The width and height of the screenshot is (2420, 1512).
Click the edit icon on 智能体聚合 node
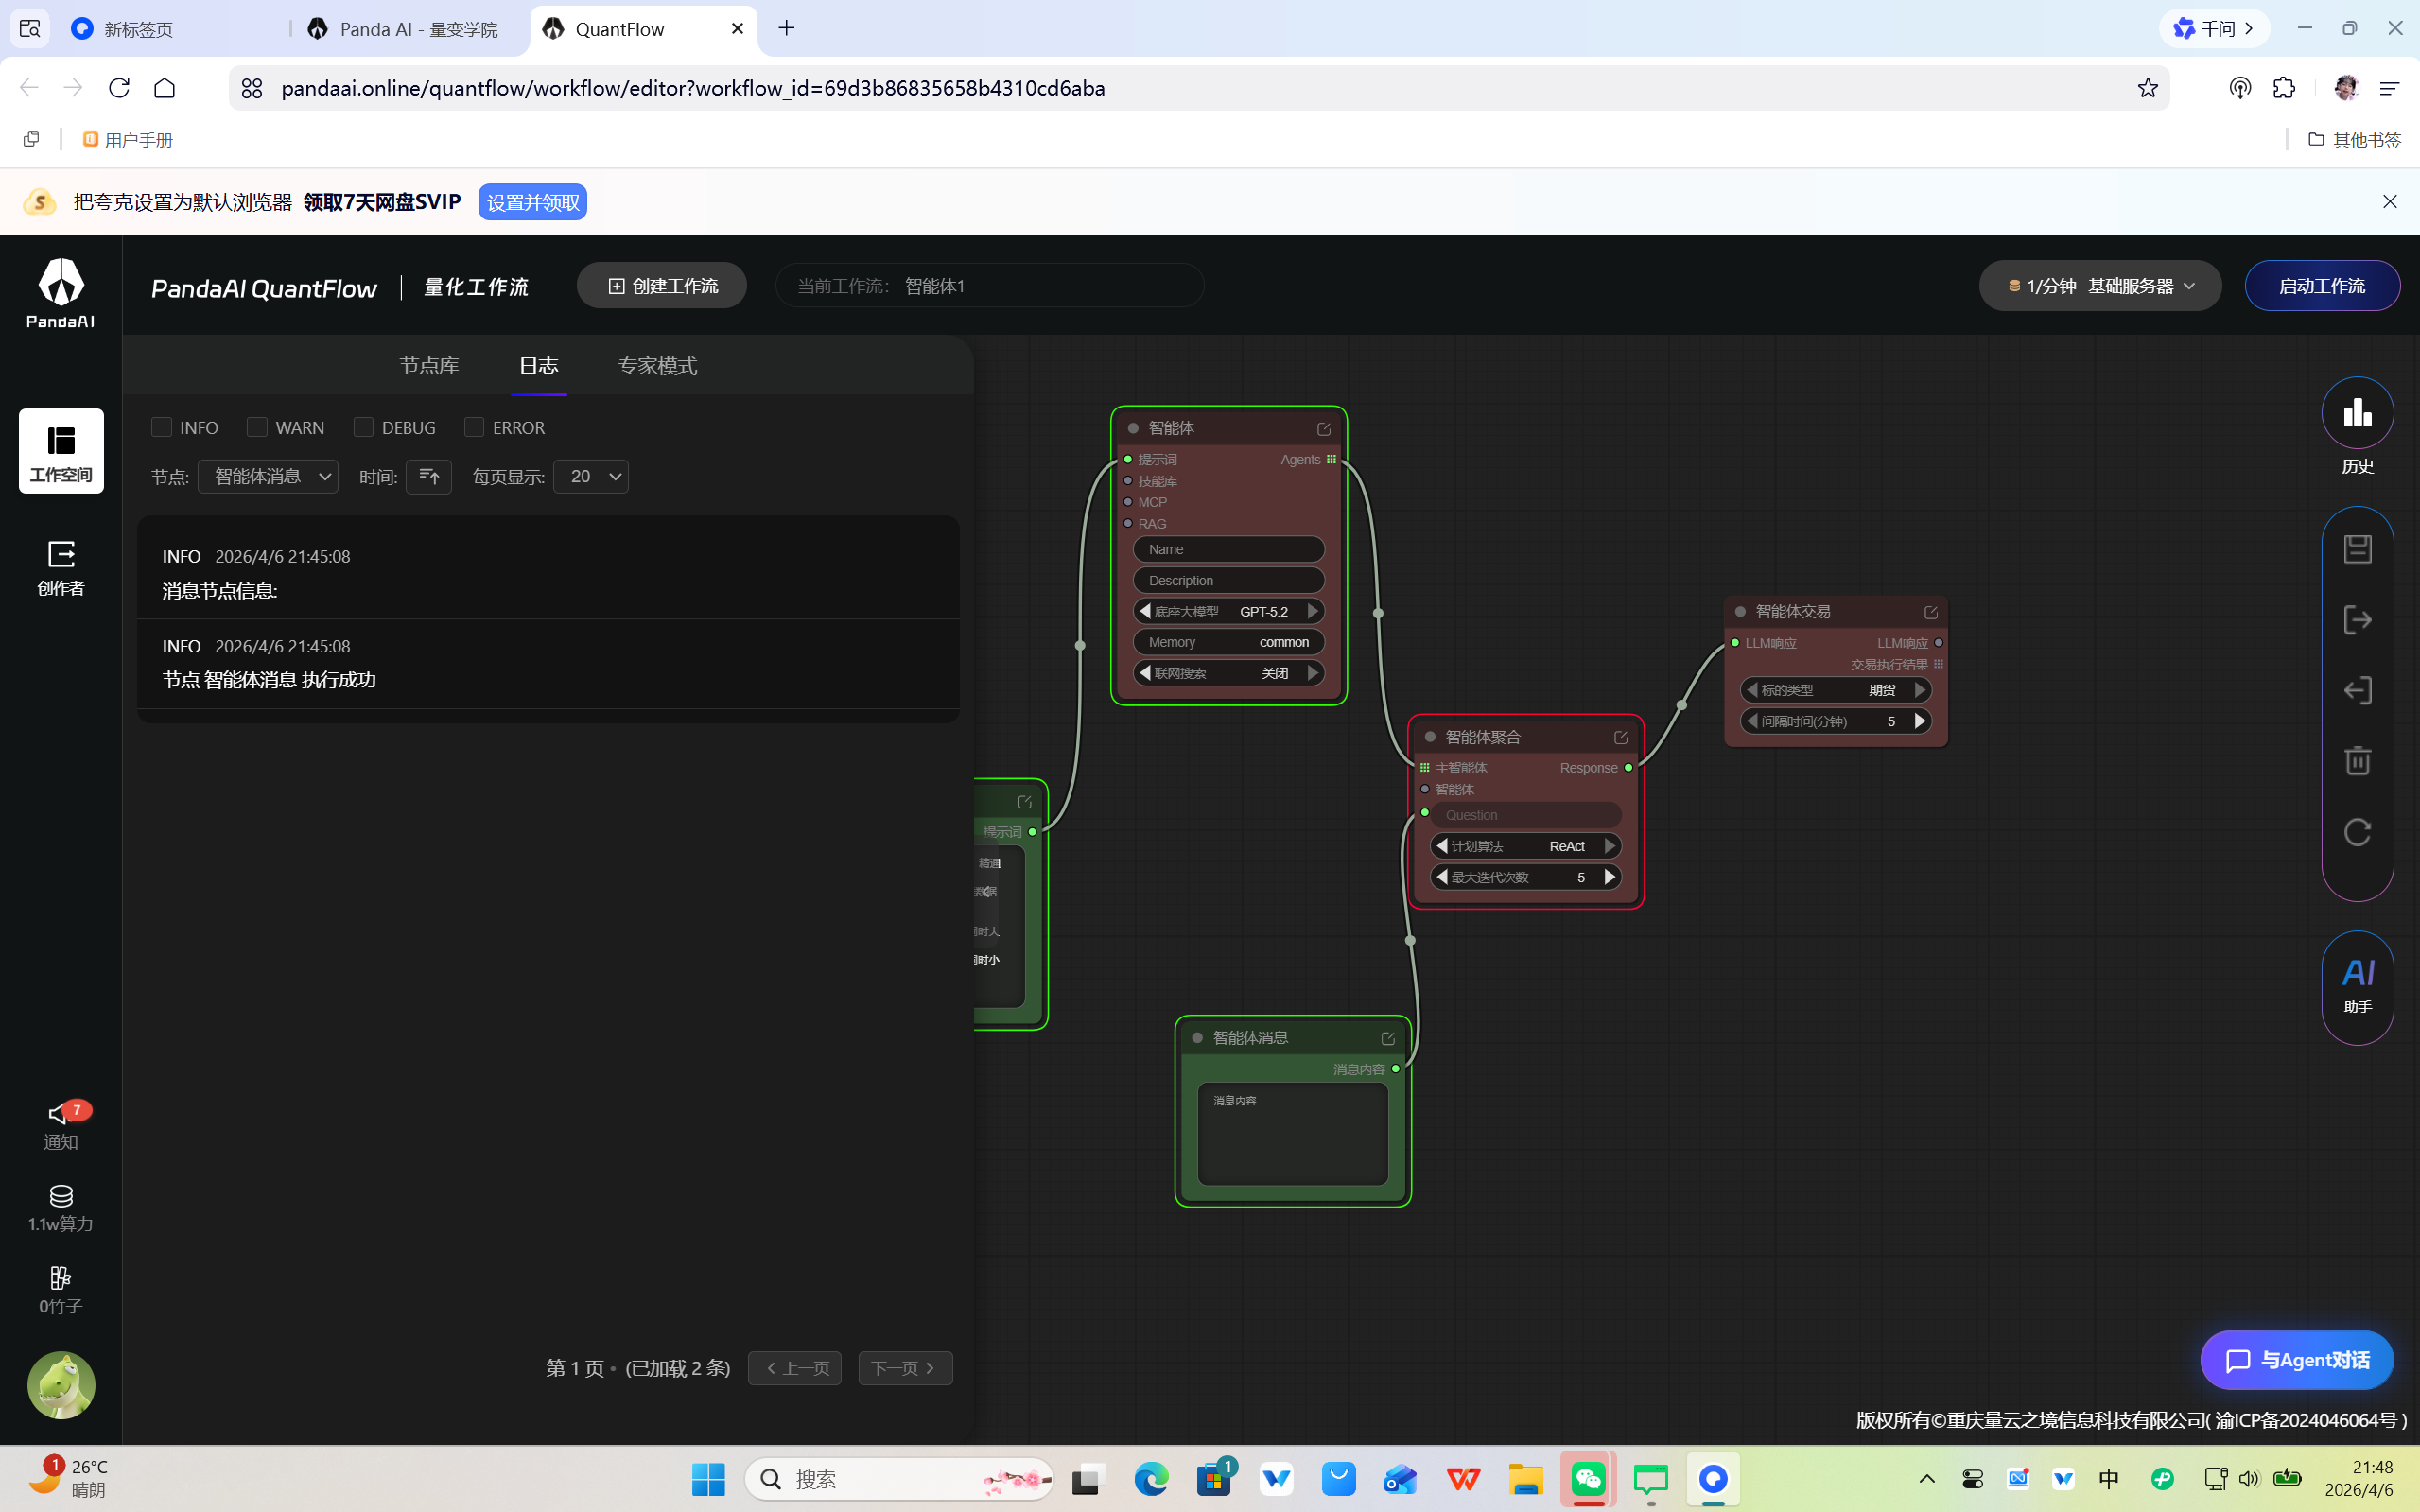click(x=1620, y=737)
